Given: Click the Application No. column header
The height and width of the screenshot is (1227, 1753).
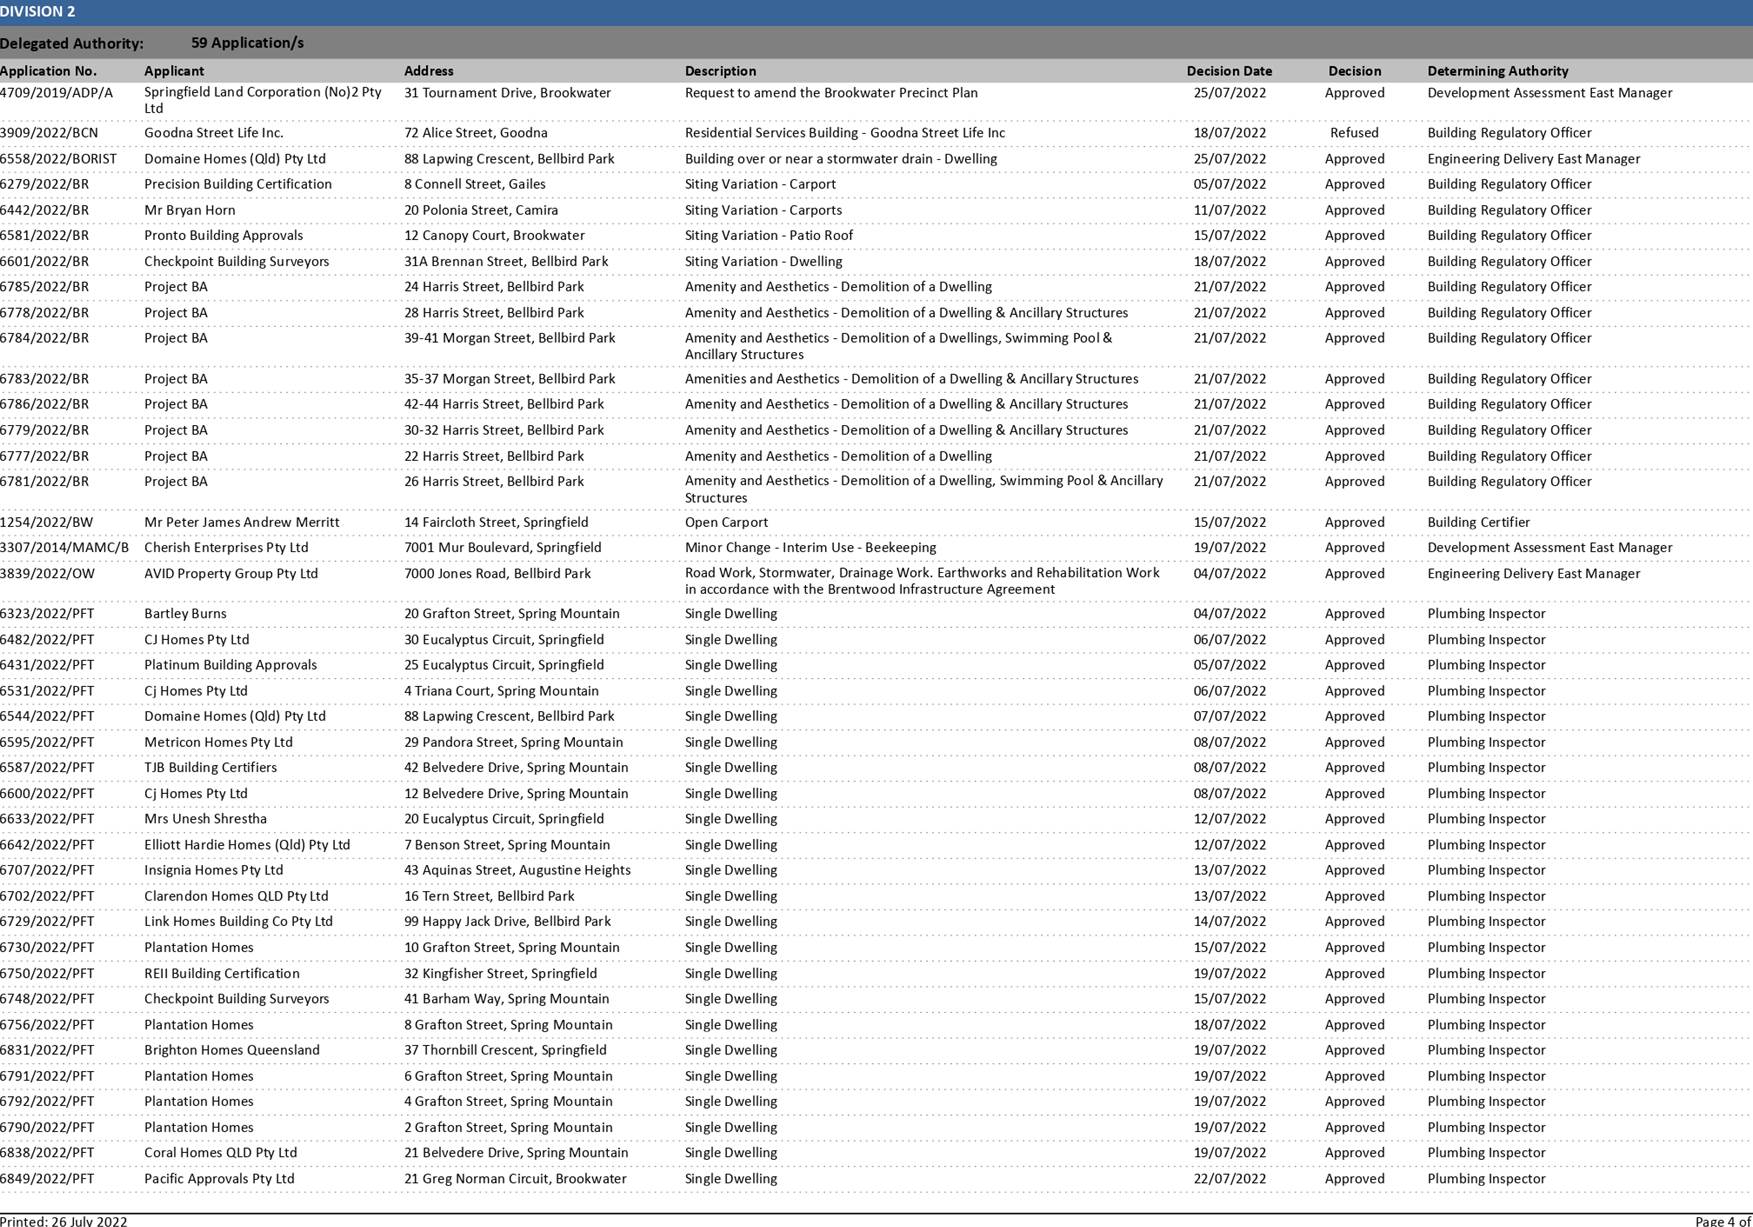Looking at the screenshot, I should coord(48,71).
